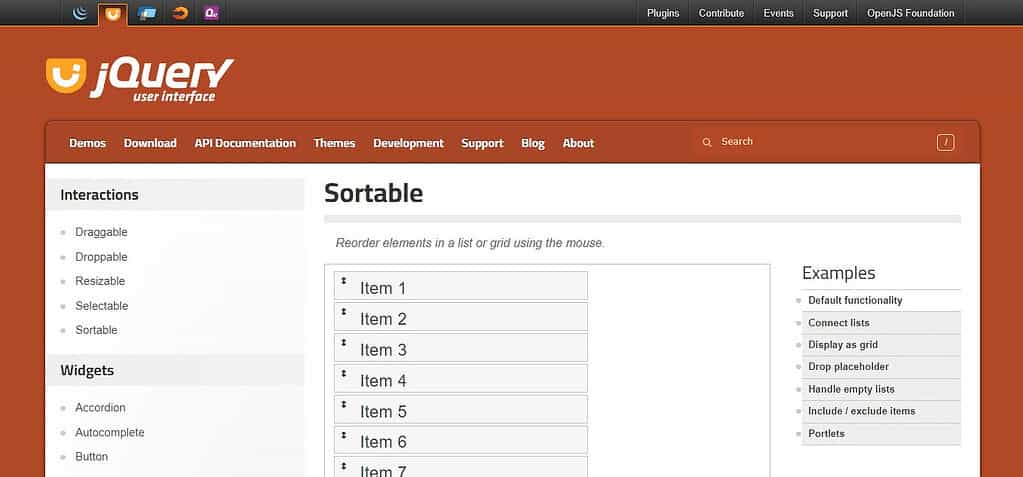This screenshot has height=477, width=1023.
Task: Open the Themes page
Action: coord(334,143)
